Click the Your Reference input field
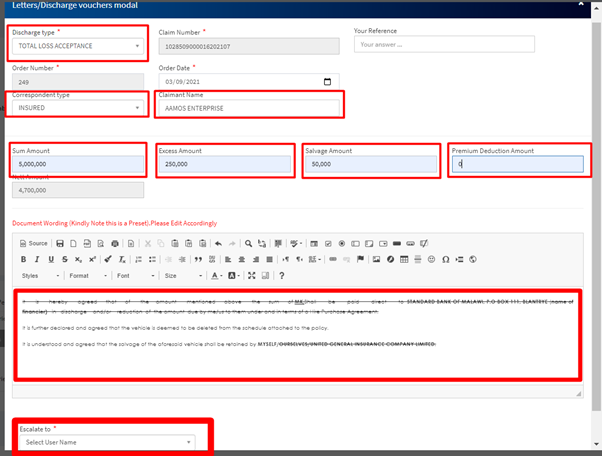 (x=444, y=45)
